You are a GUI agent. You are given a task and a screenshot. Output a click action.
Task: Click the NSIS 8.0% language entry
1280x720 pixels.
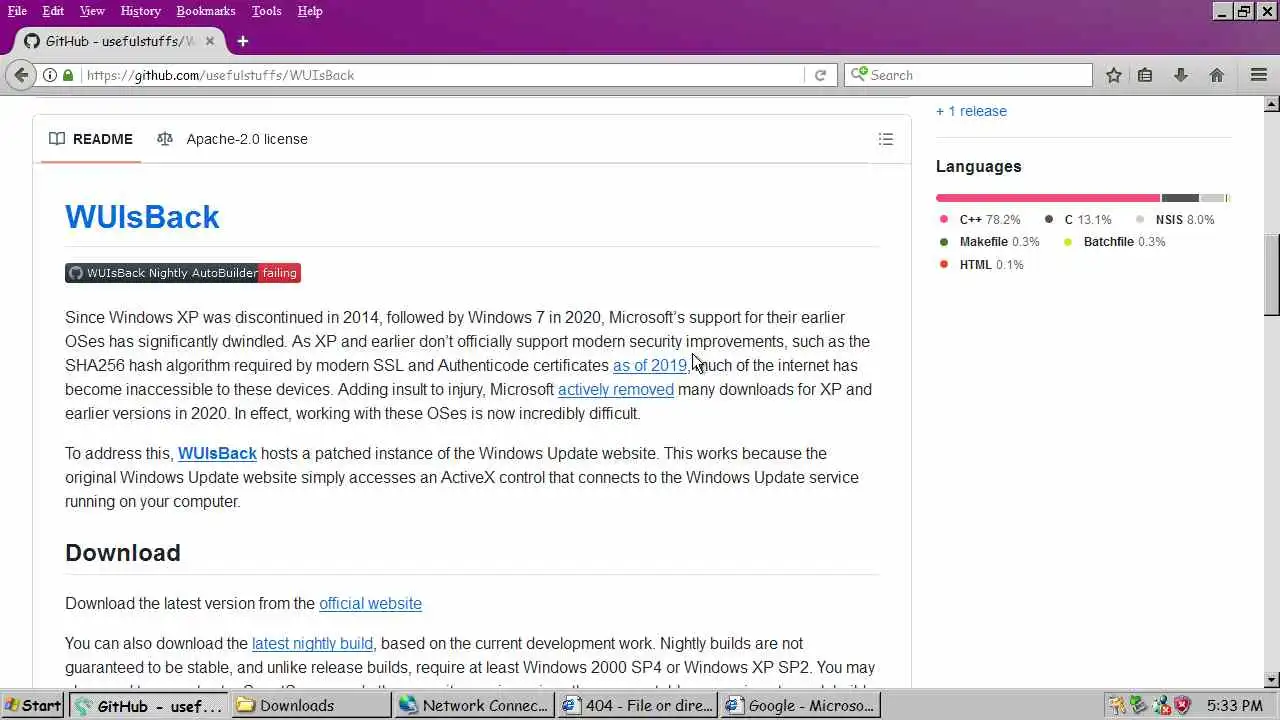point(1175,219)
